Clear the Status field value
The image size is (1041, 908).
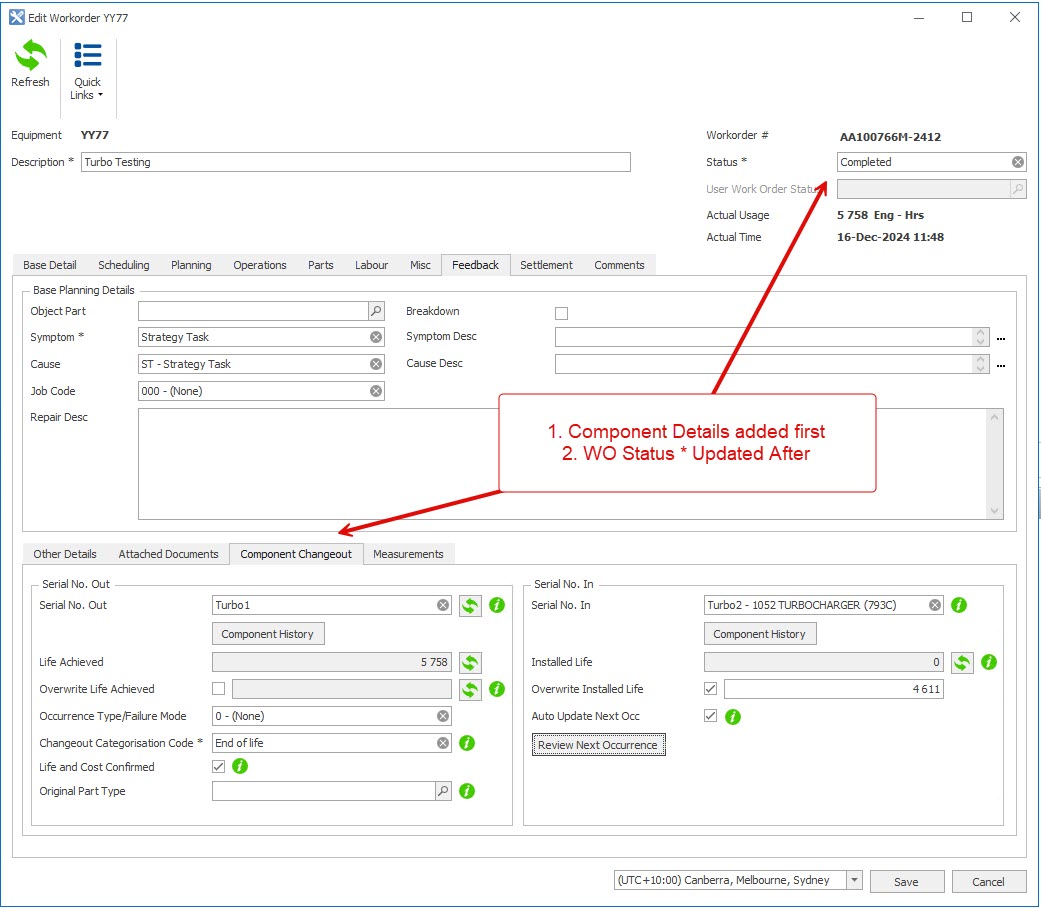(1017, 162)
